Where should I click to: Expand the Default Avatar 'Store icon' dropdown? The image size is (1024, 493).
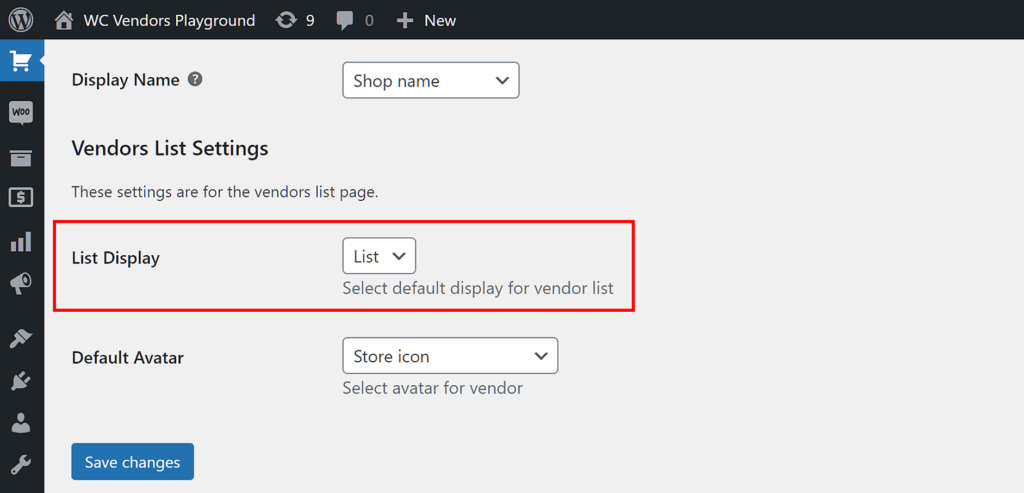(449, 356)
